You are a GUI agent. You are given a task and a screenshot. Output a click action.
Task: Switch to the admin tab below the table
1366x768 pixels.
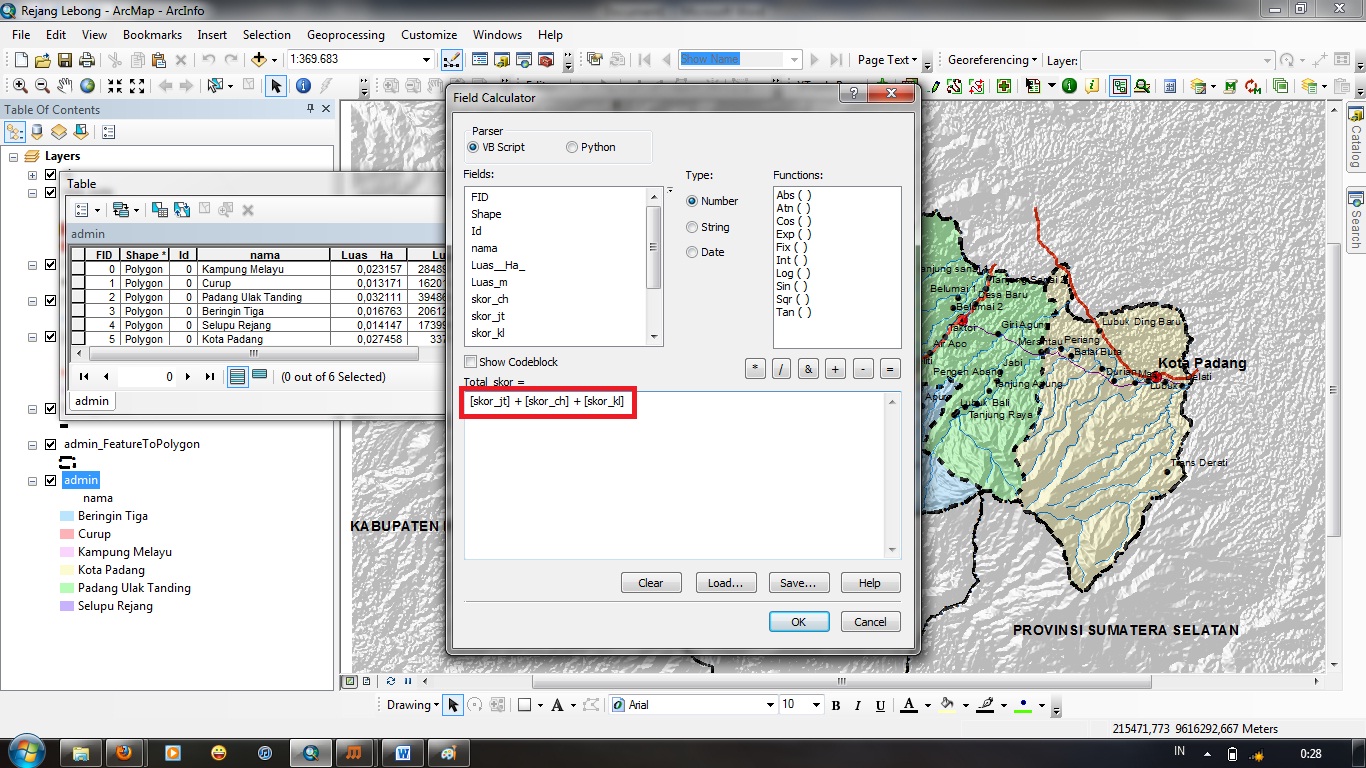(91, 401)
